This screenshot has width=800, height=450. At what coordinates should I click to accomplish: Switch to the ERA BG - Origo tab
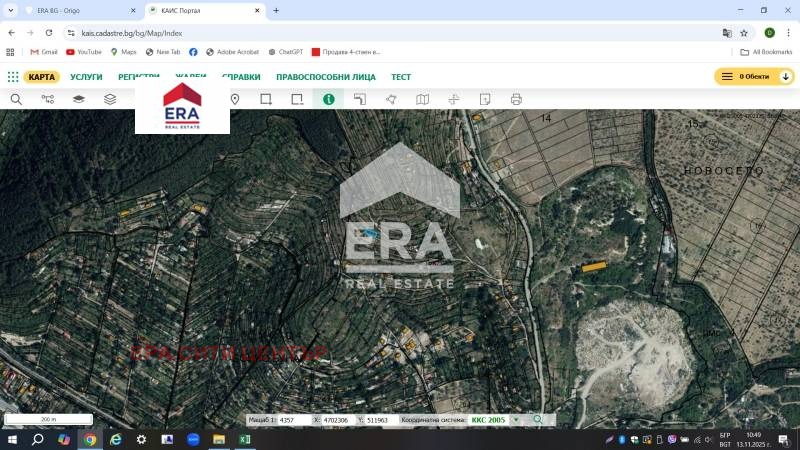click(75, 10)
